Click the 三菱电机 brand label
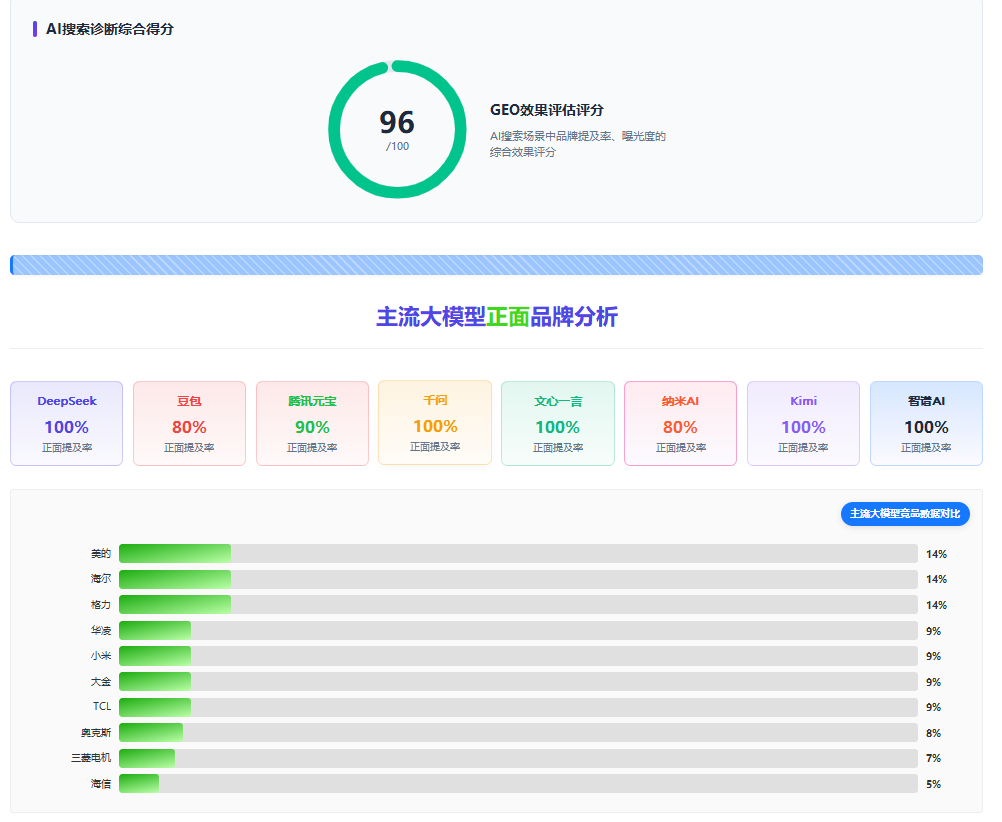The image size is (1002, 822). (x=91, y=758)
